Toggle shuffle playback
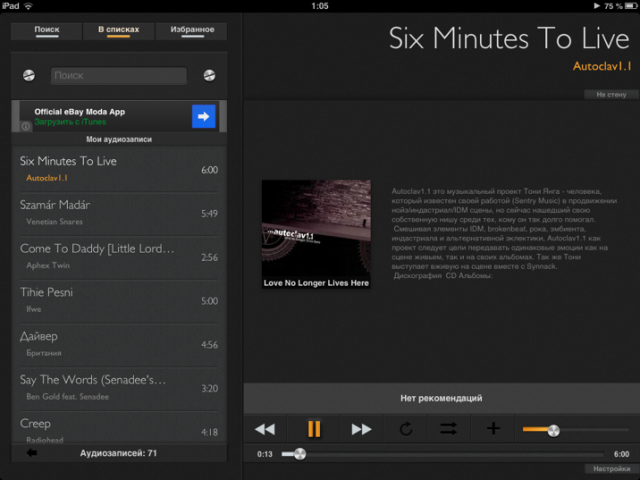The height and width of the screenshot is (480, 640). (x=449, y=429)
